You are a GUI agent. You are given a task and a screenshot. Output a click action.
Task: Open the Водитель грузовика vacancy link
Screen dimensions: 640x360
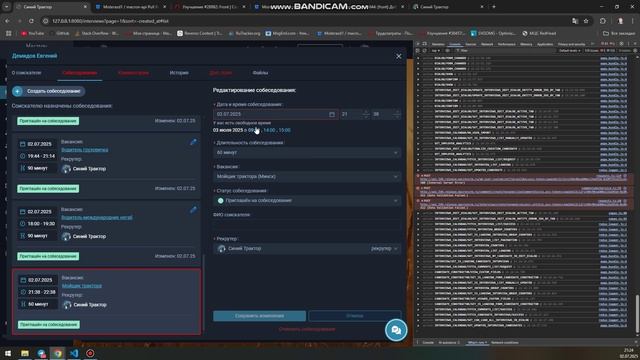point(84,150)
